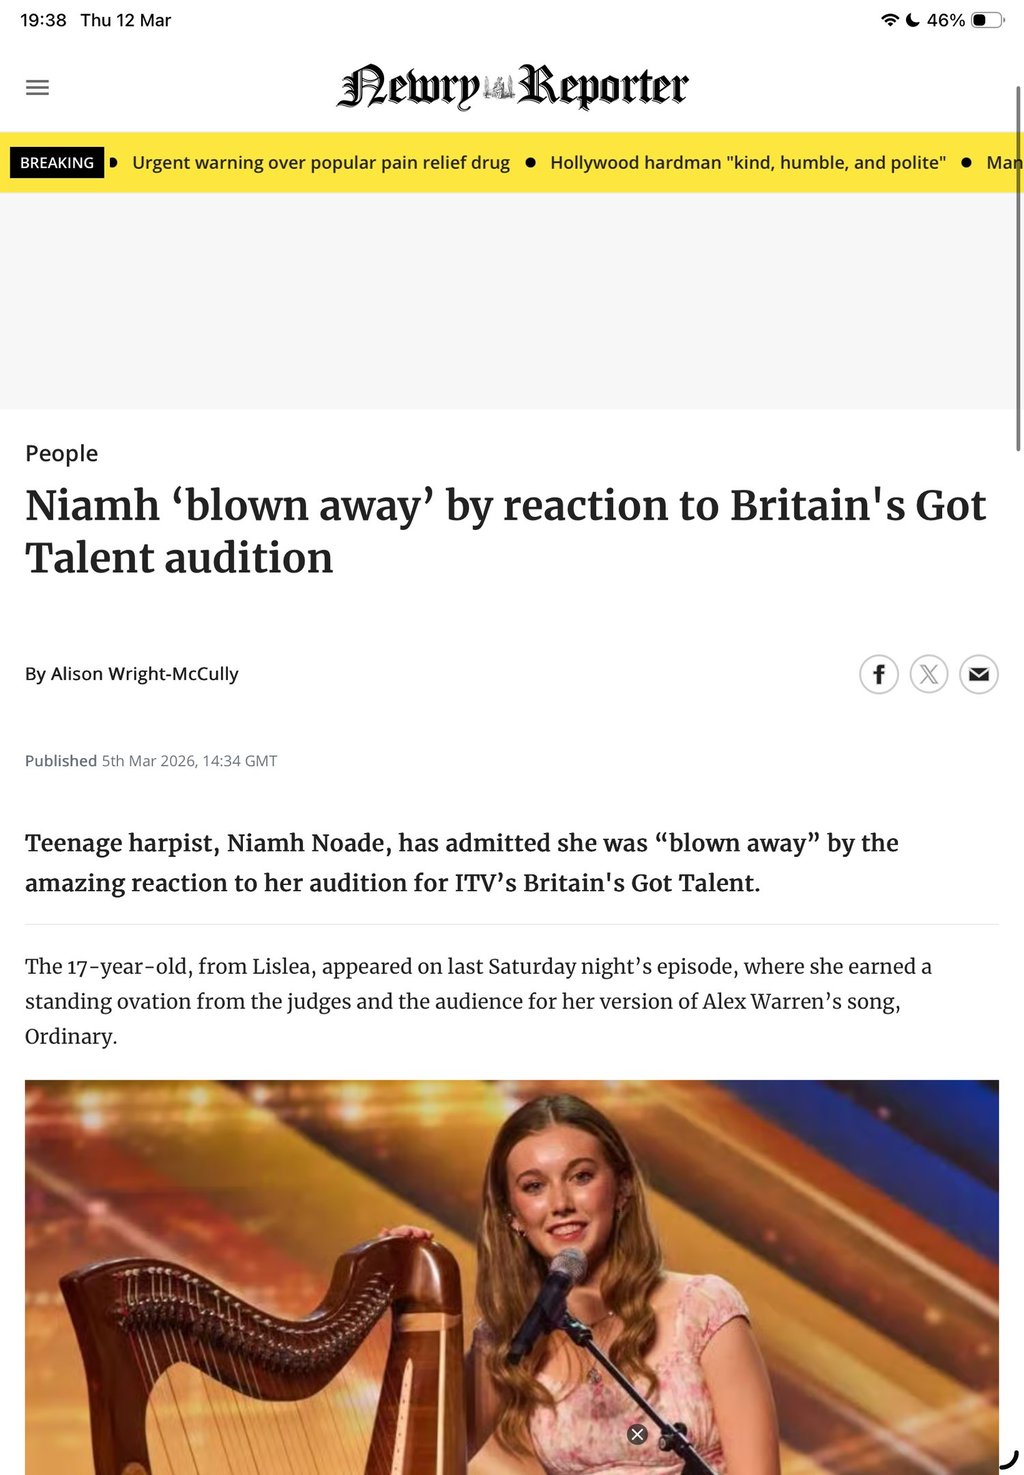Share article on X icon
This screenshot has width=1024, height=1475.
coord(929,674)
